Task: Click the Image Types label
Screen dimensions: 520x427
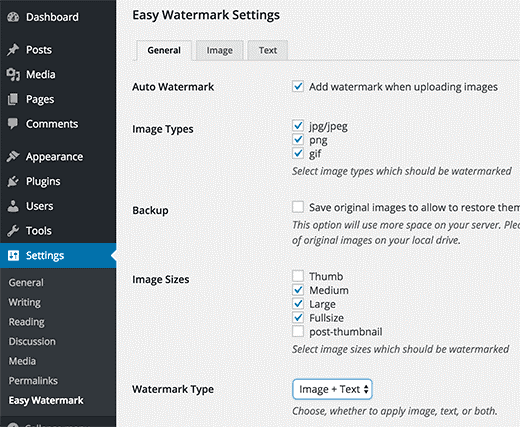Action: coord(163,129)
